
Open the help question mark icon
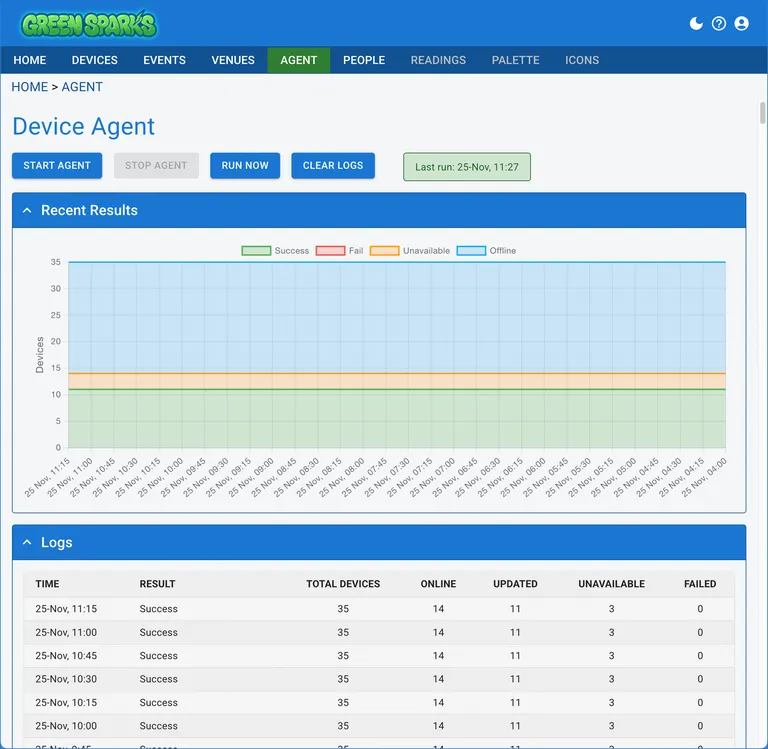[x=719, y=23]
